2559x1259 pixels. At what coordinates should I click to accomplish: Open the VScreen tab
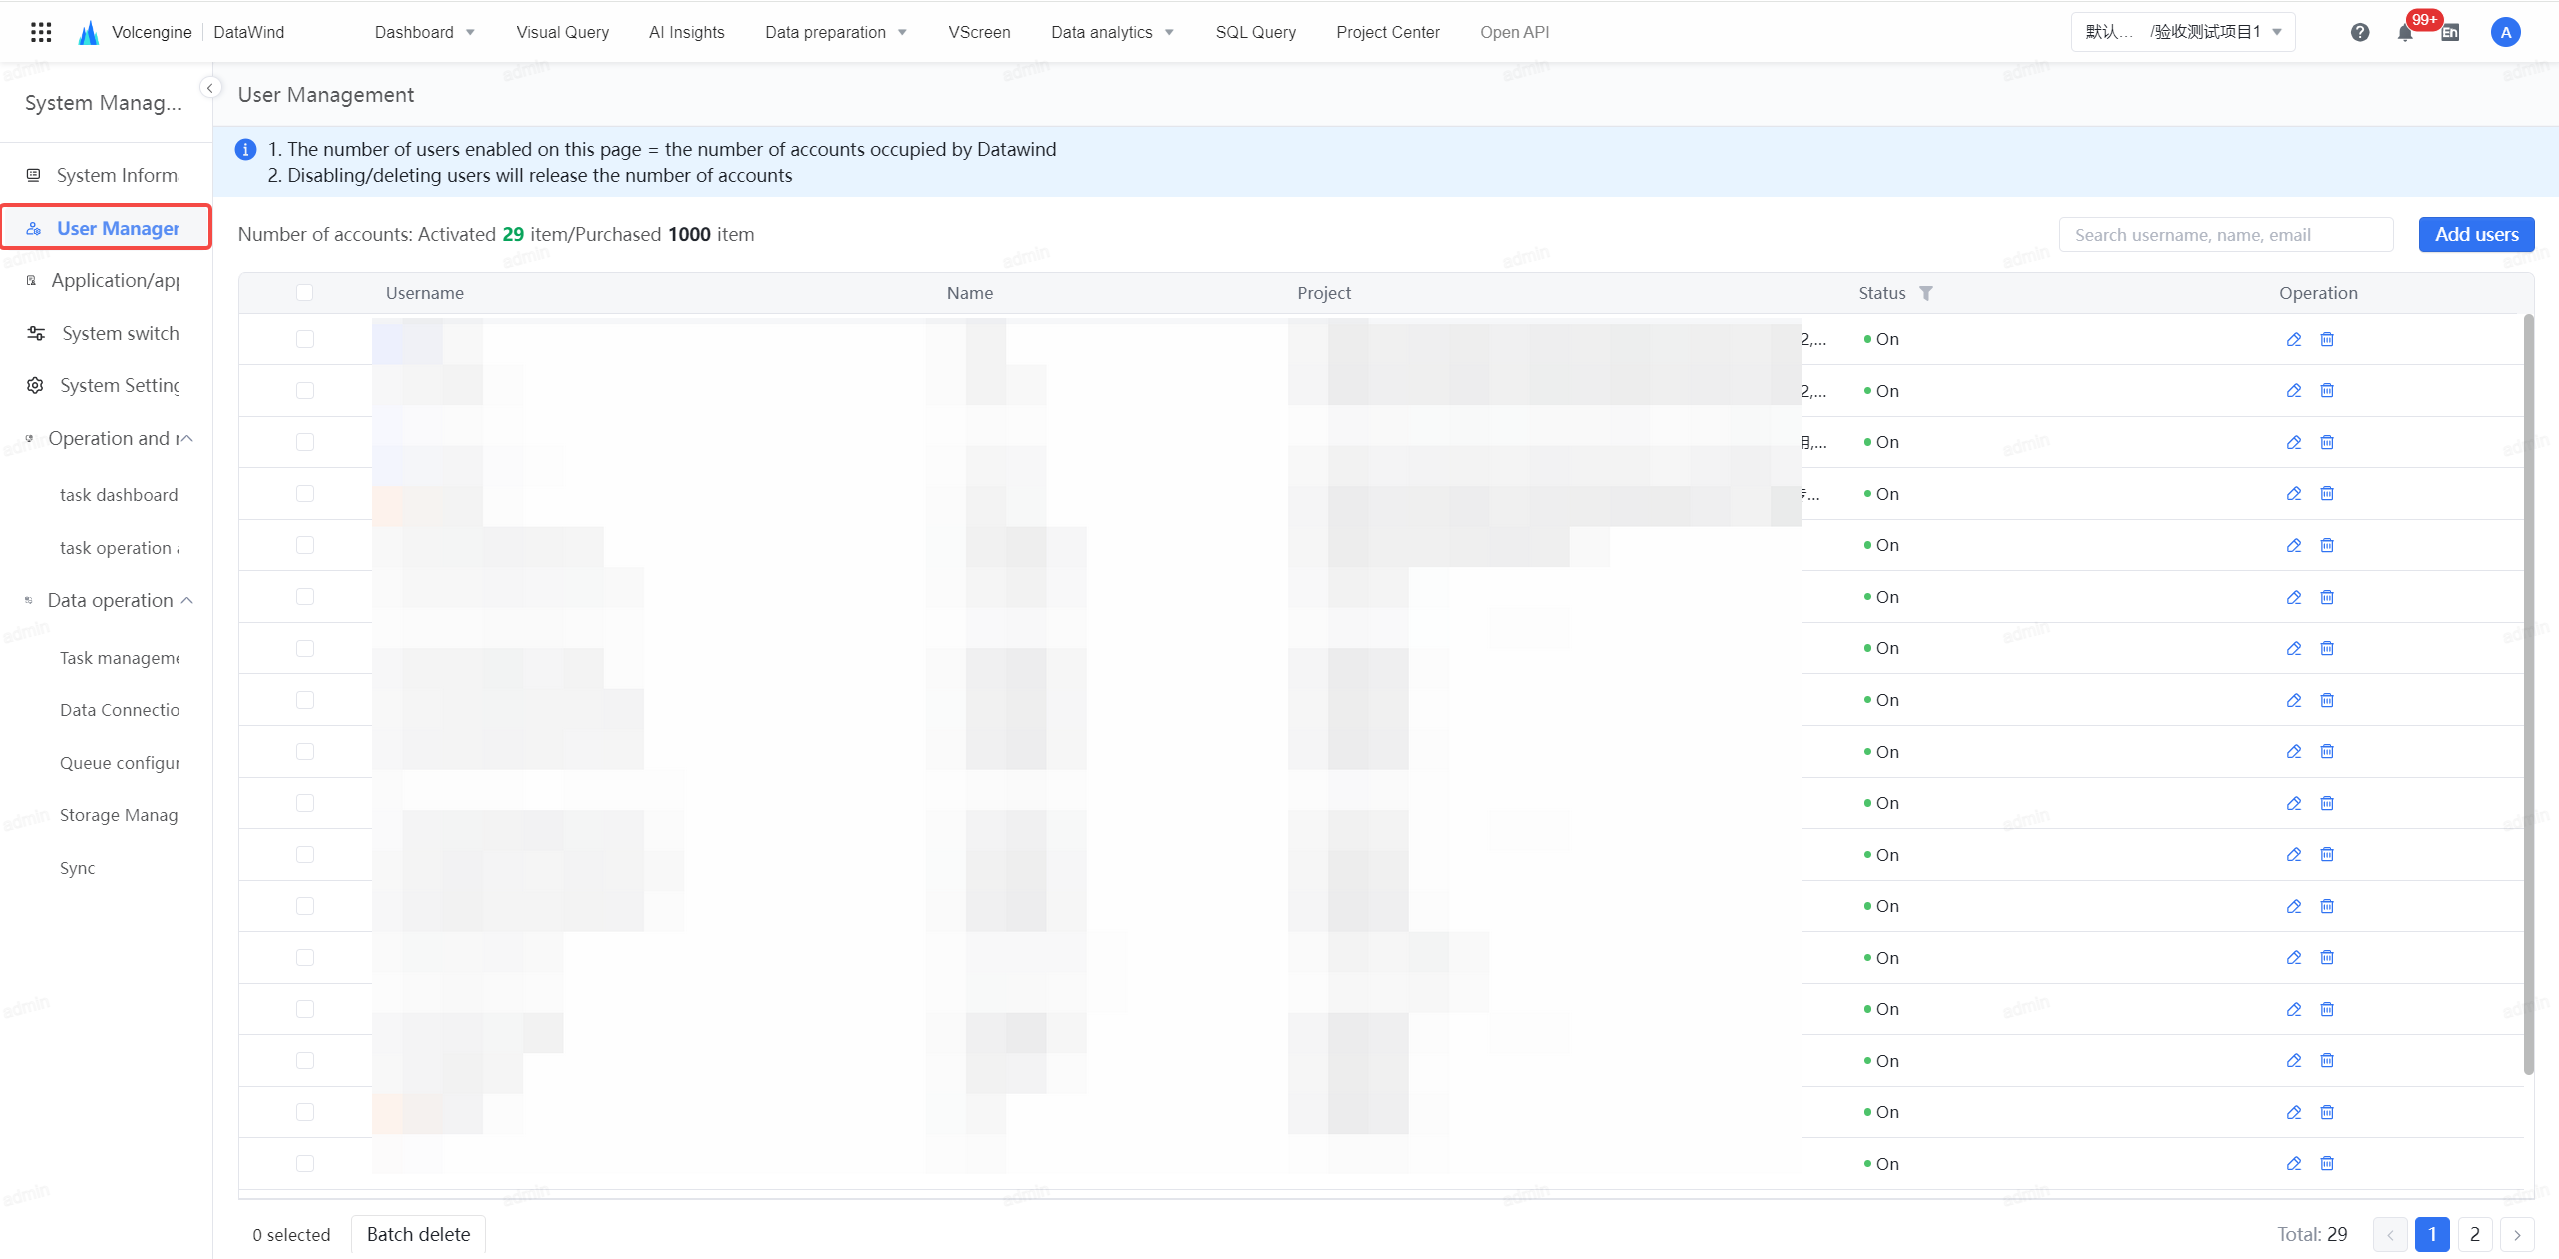(979, 32)
